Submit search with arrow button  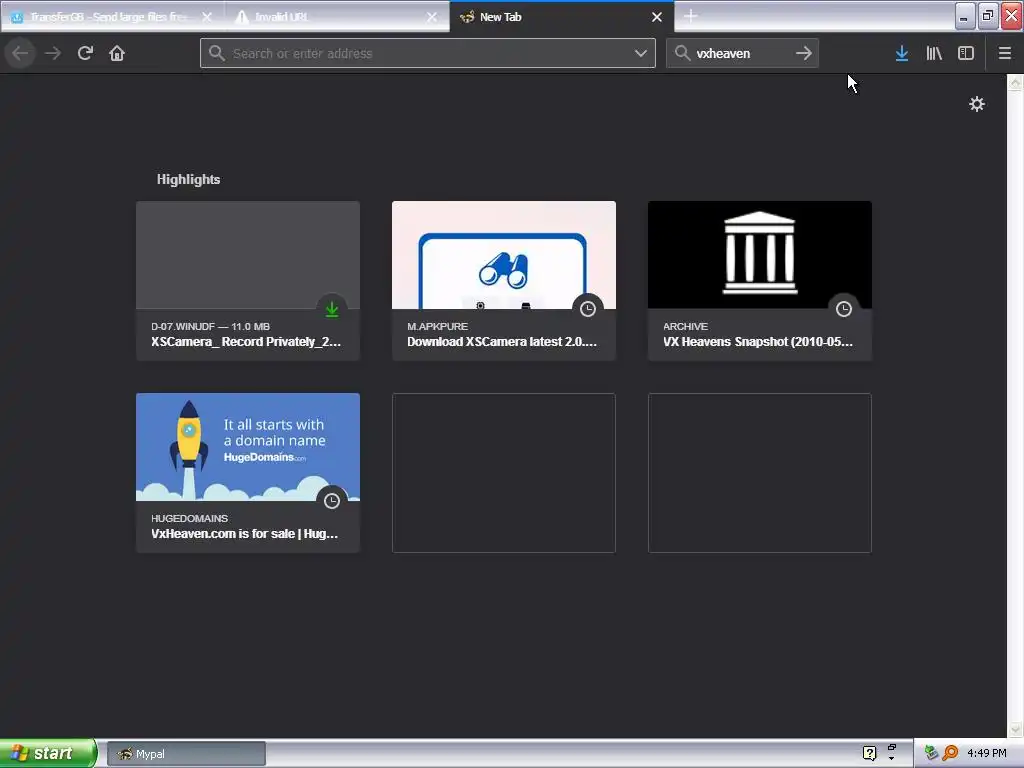pos(804,53)
